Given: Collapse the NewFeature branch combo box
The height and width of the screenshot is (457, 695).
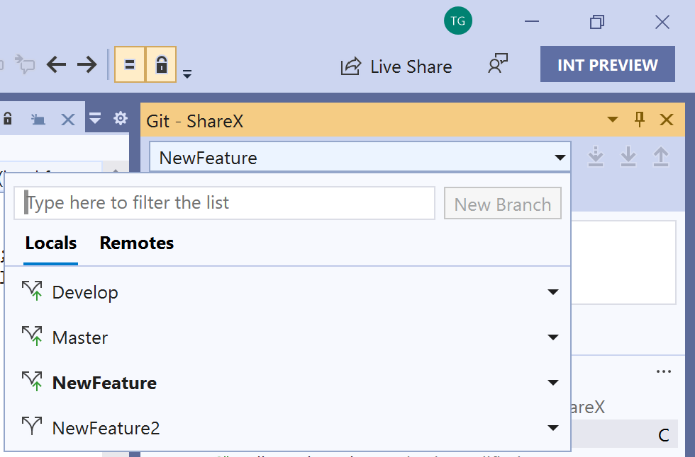Looking at the screenshot, I should (560, 157).
